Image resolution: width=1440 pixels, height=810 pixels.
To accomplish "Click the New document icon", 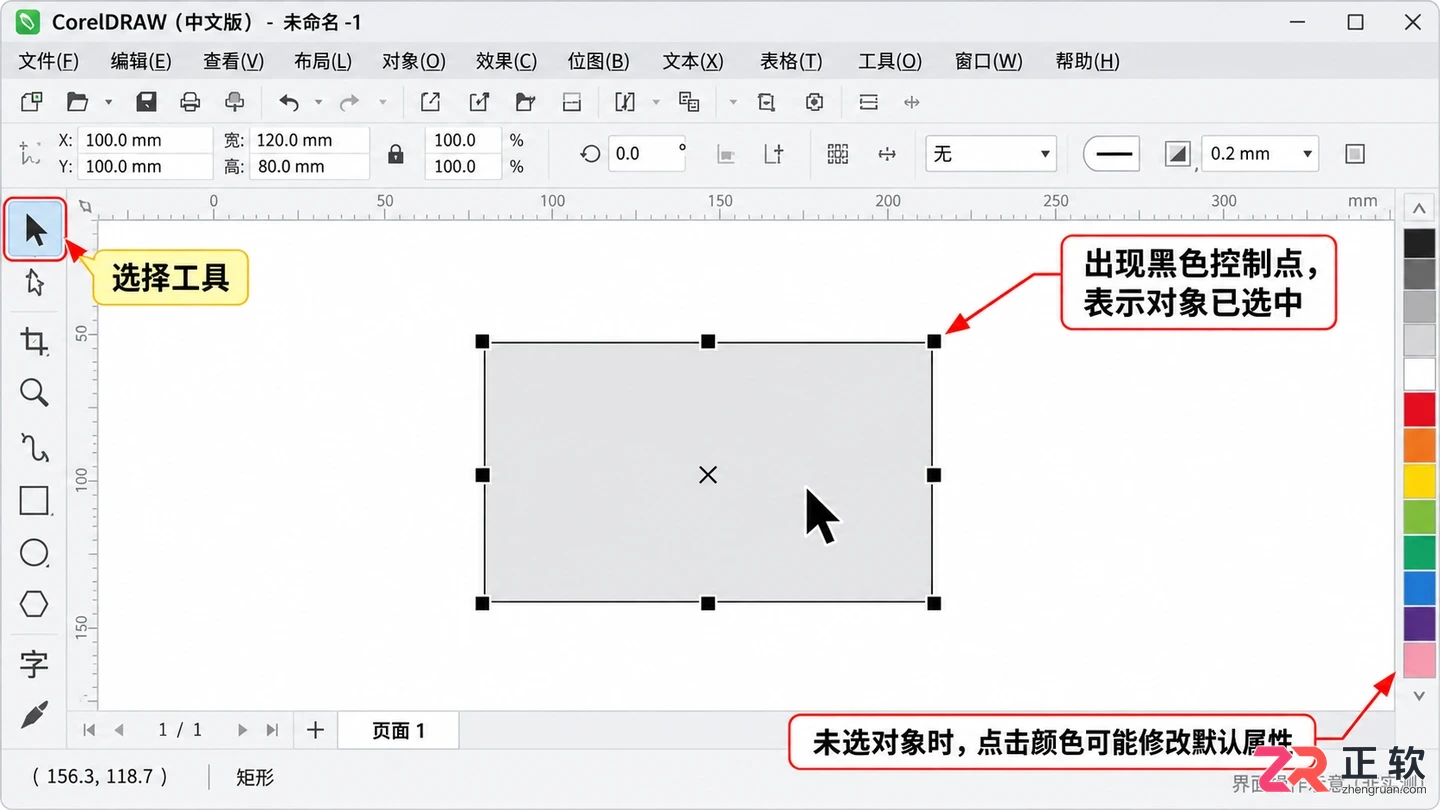I will (x=32, y=102).
